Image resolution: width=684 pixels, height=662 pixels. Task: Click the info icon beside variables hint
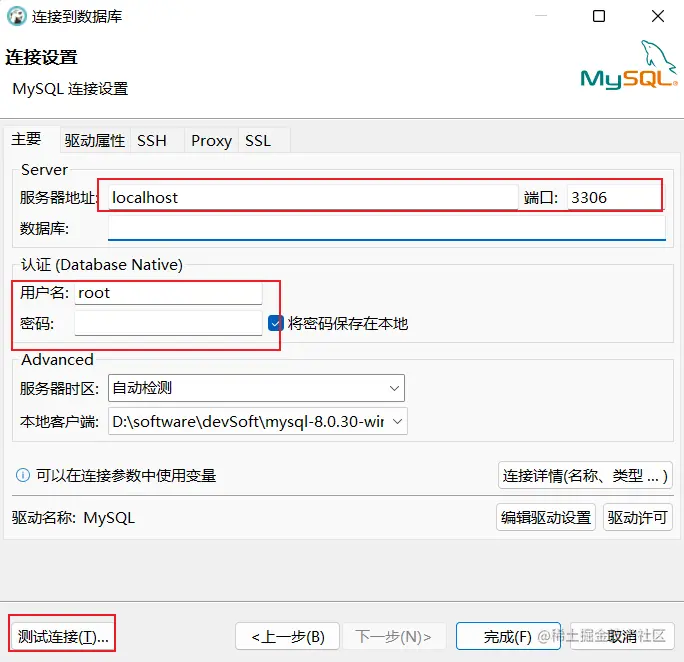(x=23, y=475)
